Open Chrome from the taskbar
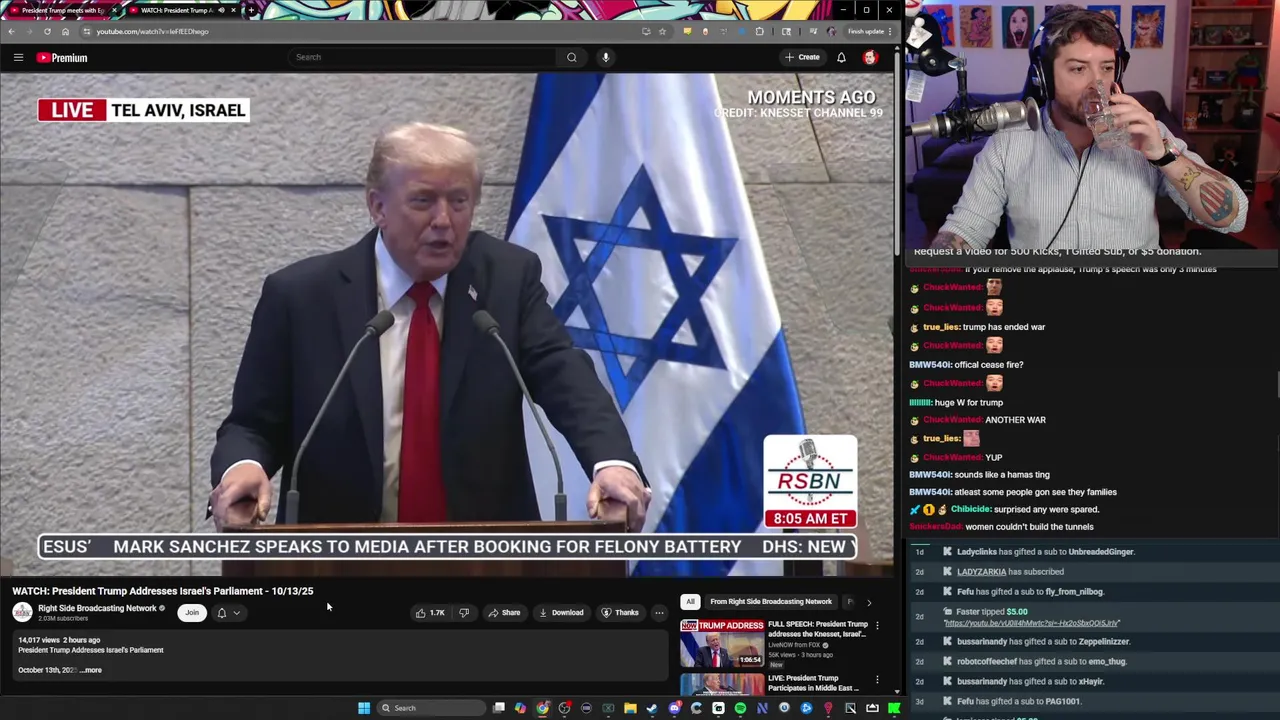The height and width of the screenshot is (720, 1280). click(x=542, y=708)
